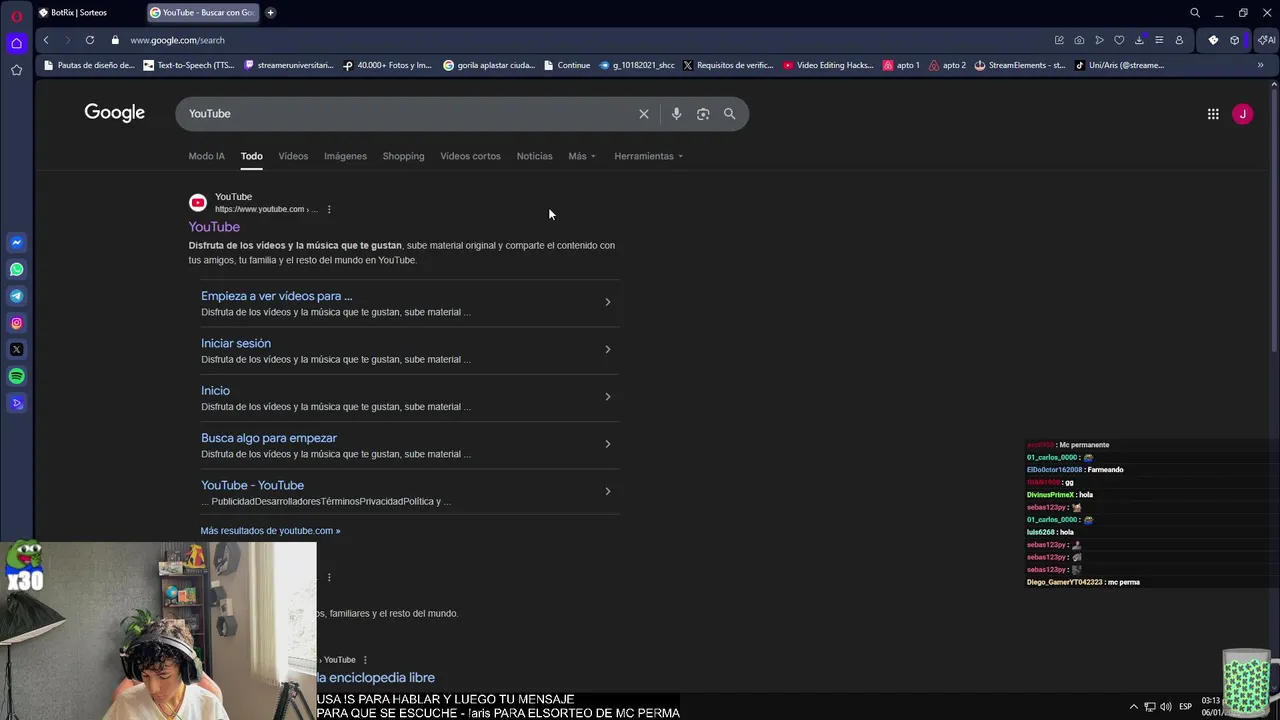Open the extensions cube icon
Image resolution: width=1280 pixels, height=720 pixels.
pos(1235,40)
